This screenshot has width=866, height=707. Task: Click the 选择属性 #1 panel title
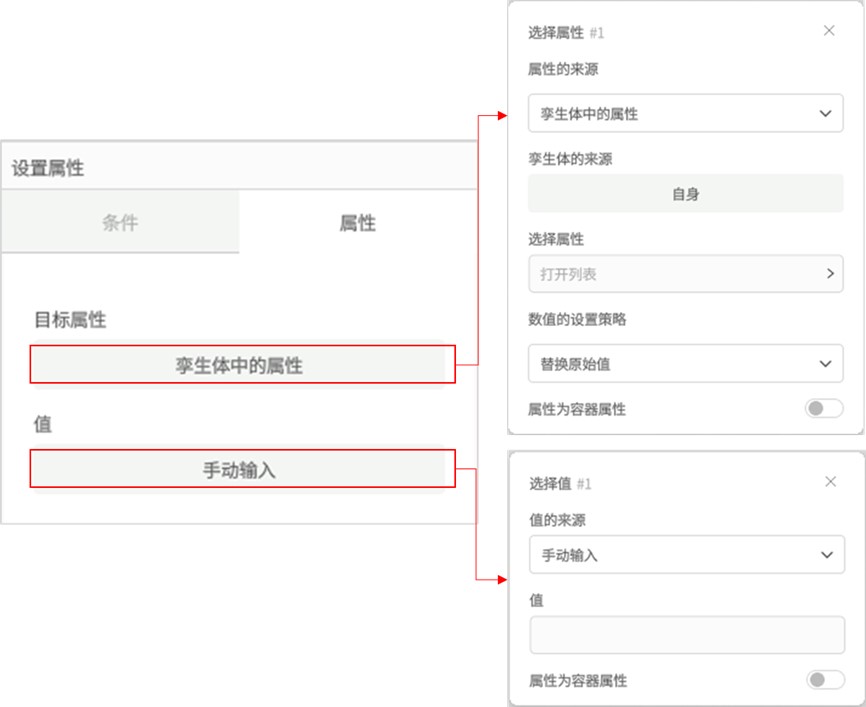(566, 33)
